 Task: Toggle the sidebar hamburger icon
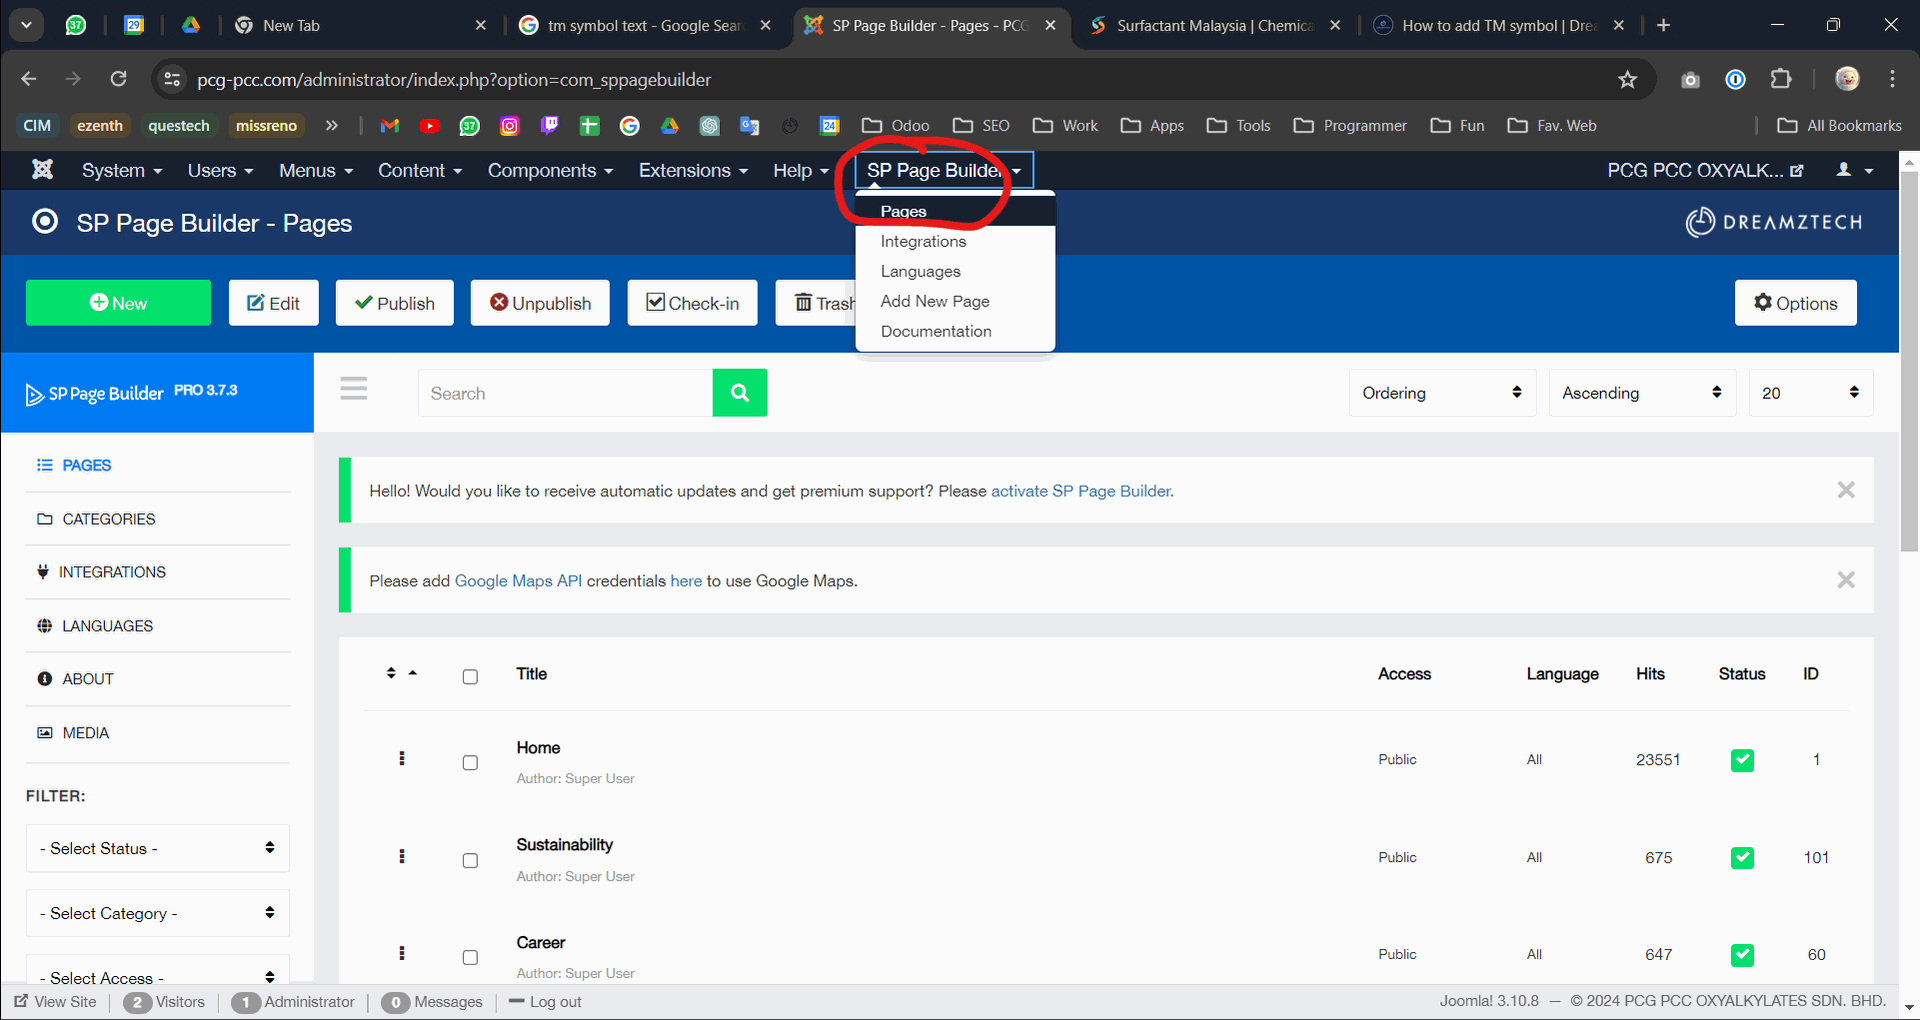click(x=354, y=388)
